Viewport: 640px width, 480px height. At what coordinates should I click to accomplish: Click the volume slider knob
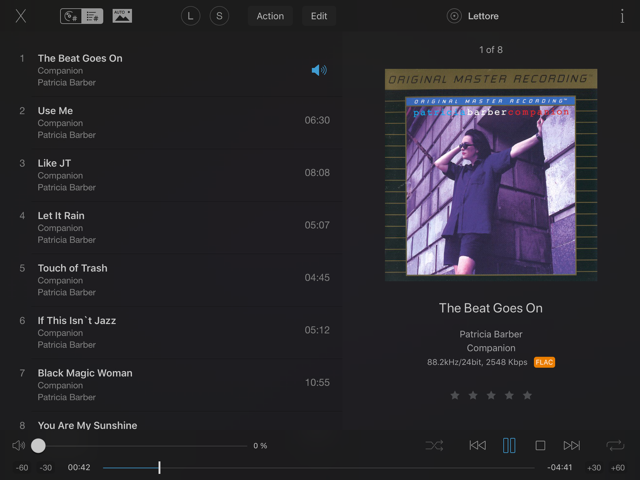pos(38,446)
